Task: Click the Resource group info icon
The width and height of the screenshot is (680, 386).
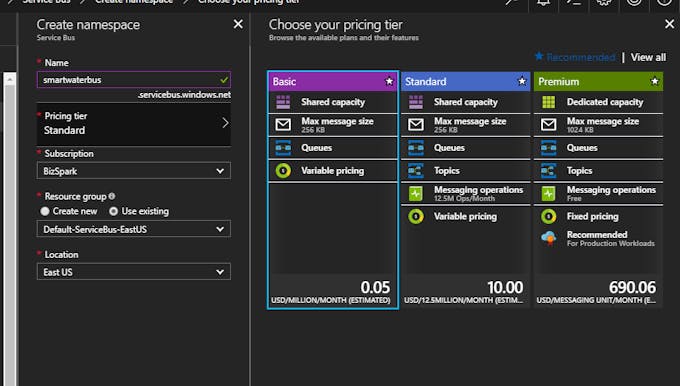Action: [112, 196]
